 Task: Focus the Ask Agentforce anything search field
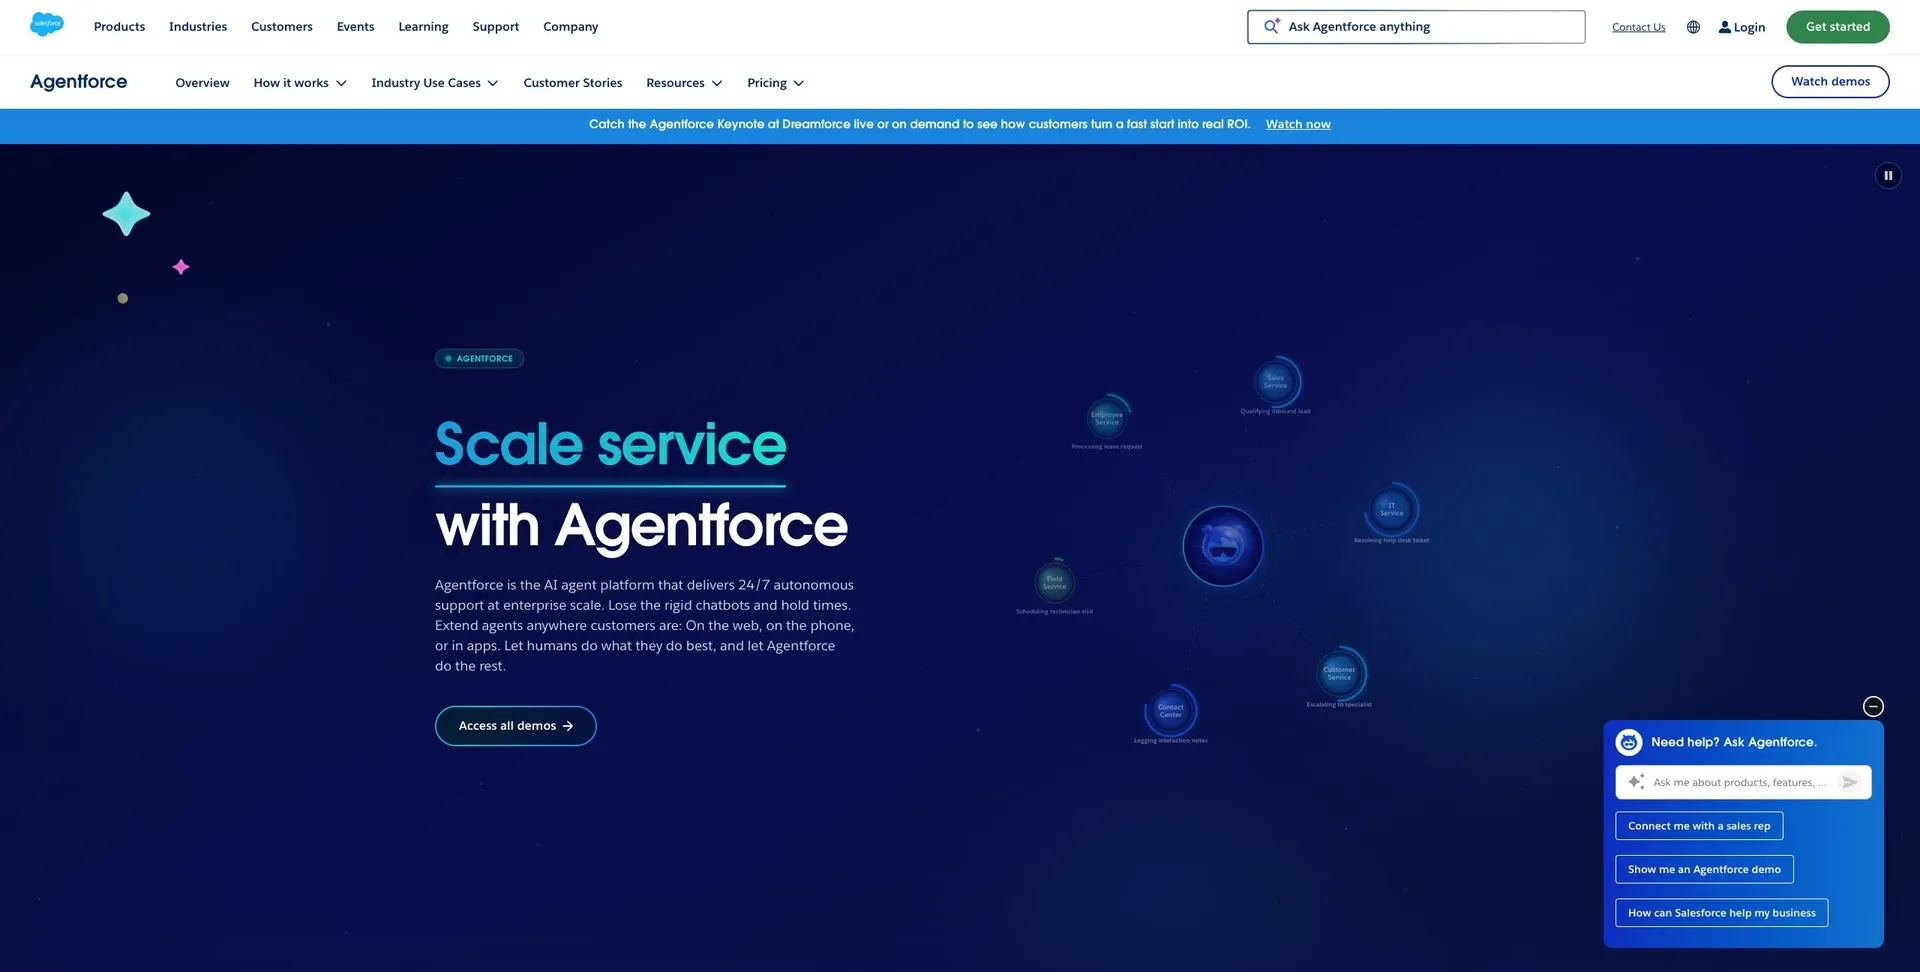[1416, 27]
